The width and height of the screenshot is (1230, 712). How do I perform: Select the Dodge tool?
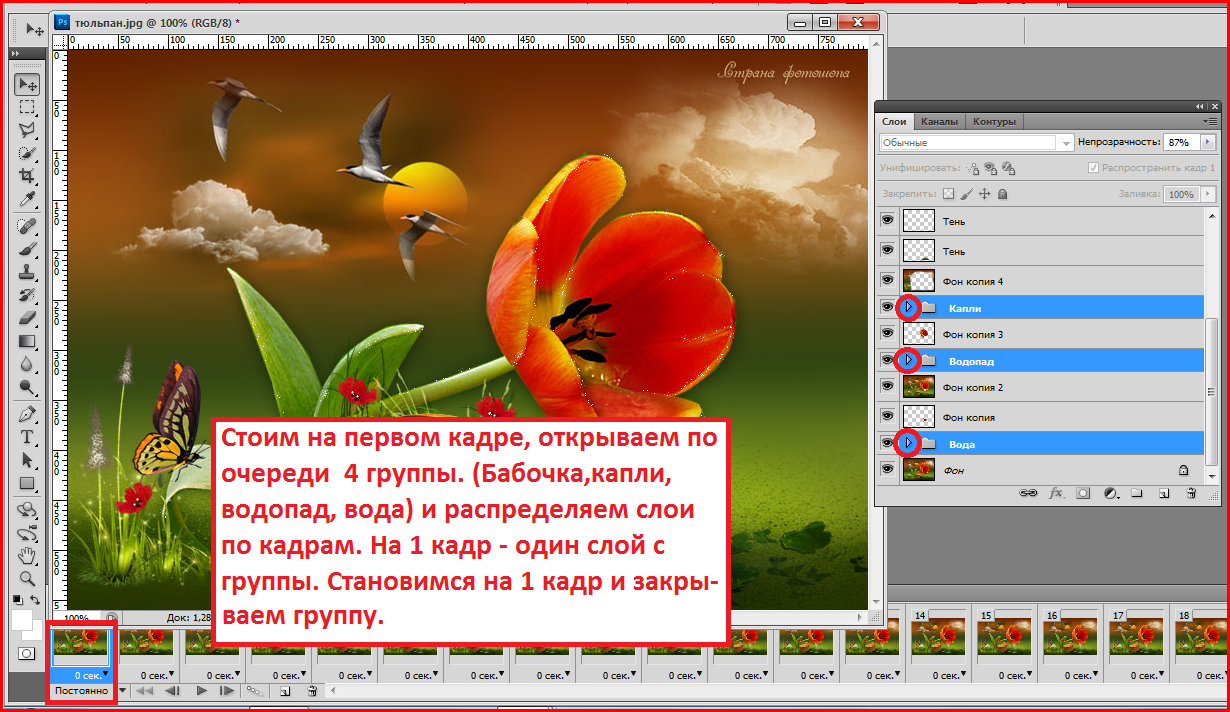(27, 387)
